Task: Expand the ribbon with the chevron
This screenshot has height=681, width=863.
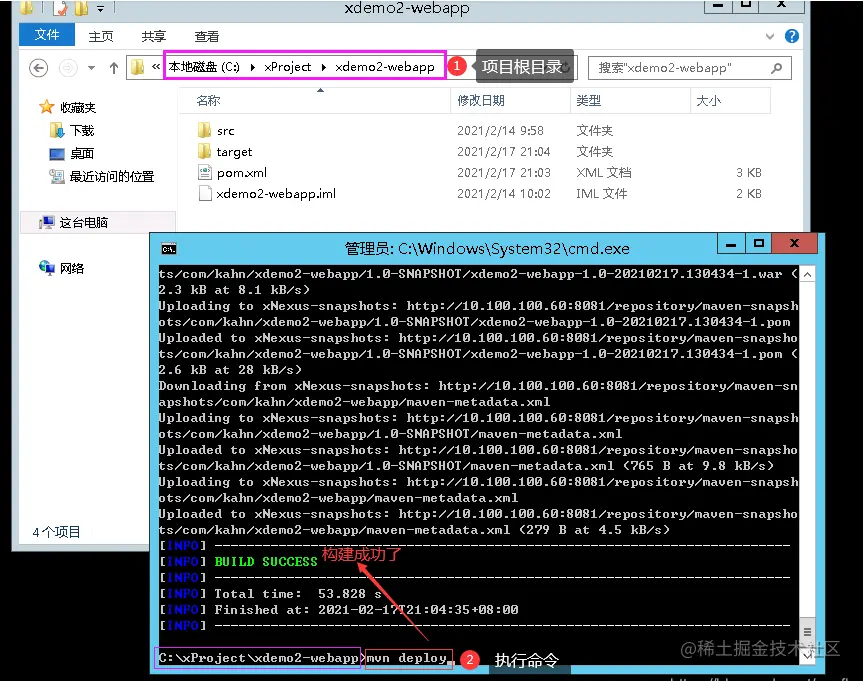Action: click(769, 36)
